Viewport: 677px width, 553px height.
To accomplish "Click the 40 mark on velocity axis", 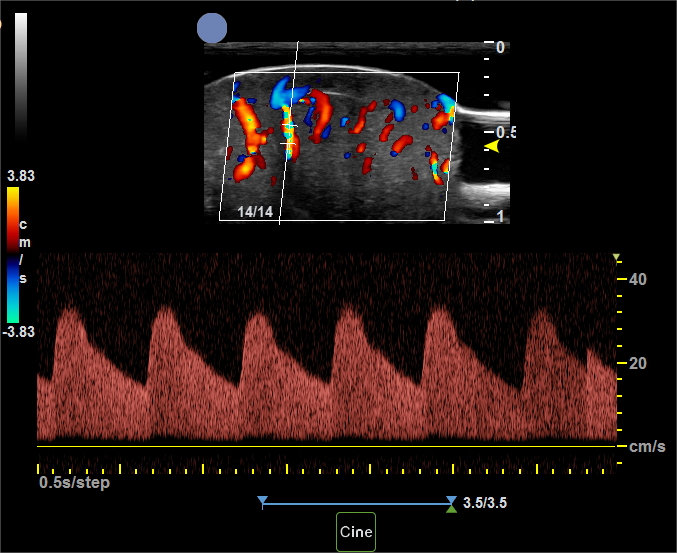I will tap(640, 280).
